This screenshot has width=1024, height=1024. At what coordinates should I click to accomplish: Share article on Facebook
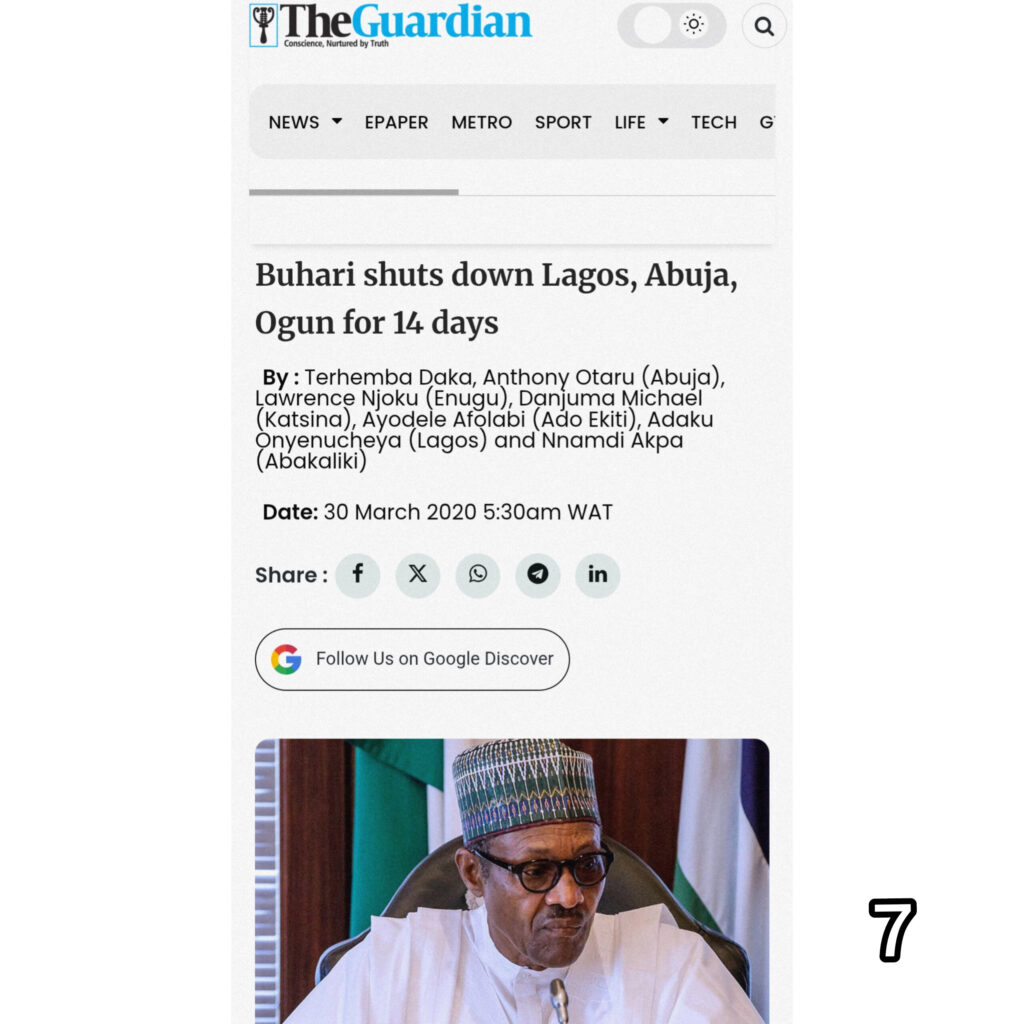357,575
